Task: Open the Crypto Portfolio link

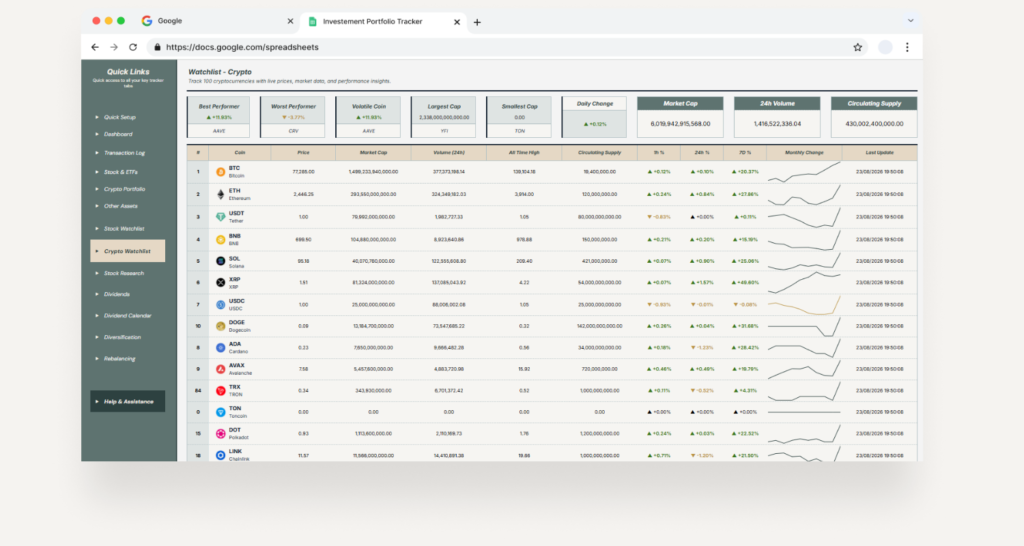Action: point(124,189)
